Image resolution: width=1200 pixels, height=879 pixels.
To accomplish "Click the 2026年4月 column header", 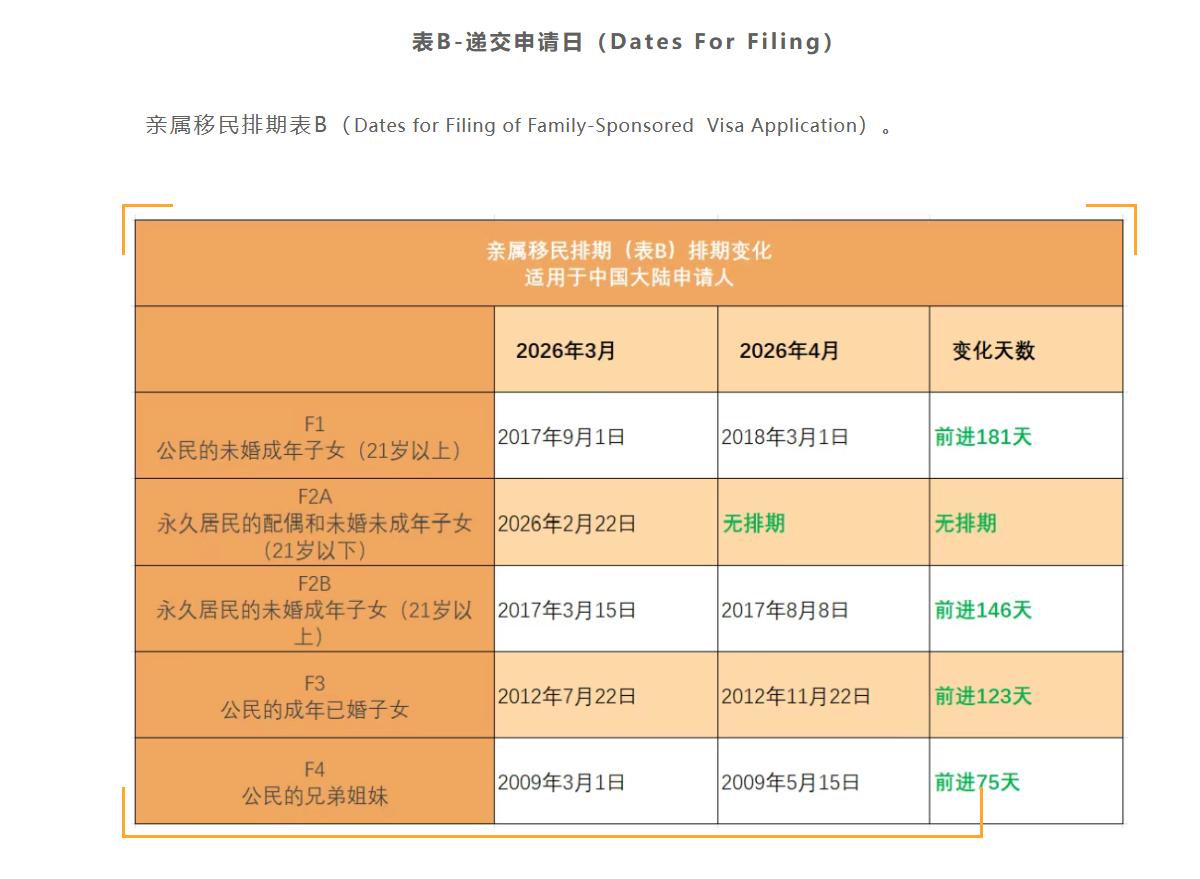I will (x=789, y=350).
